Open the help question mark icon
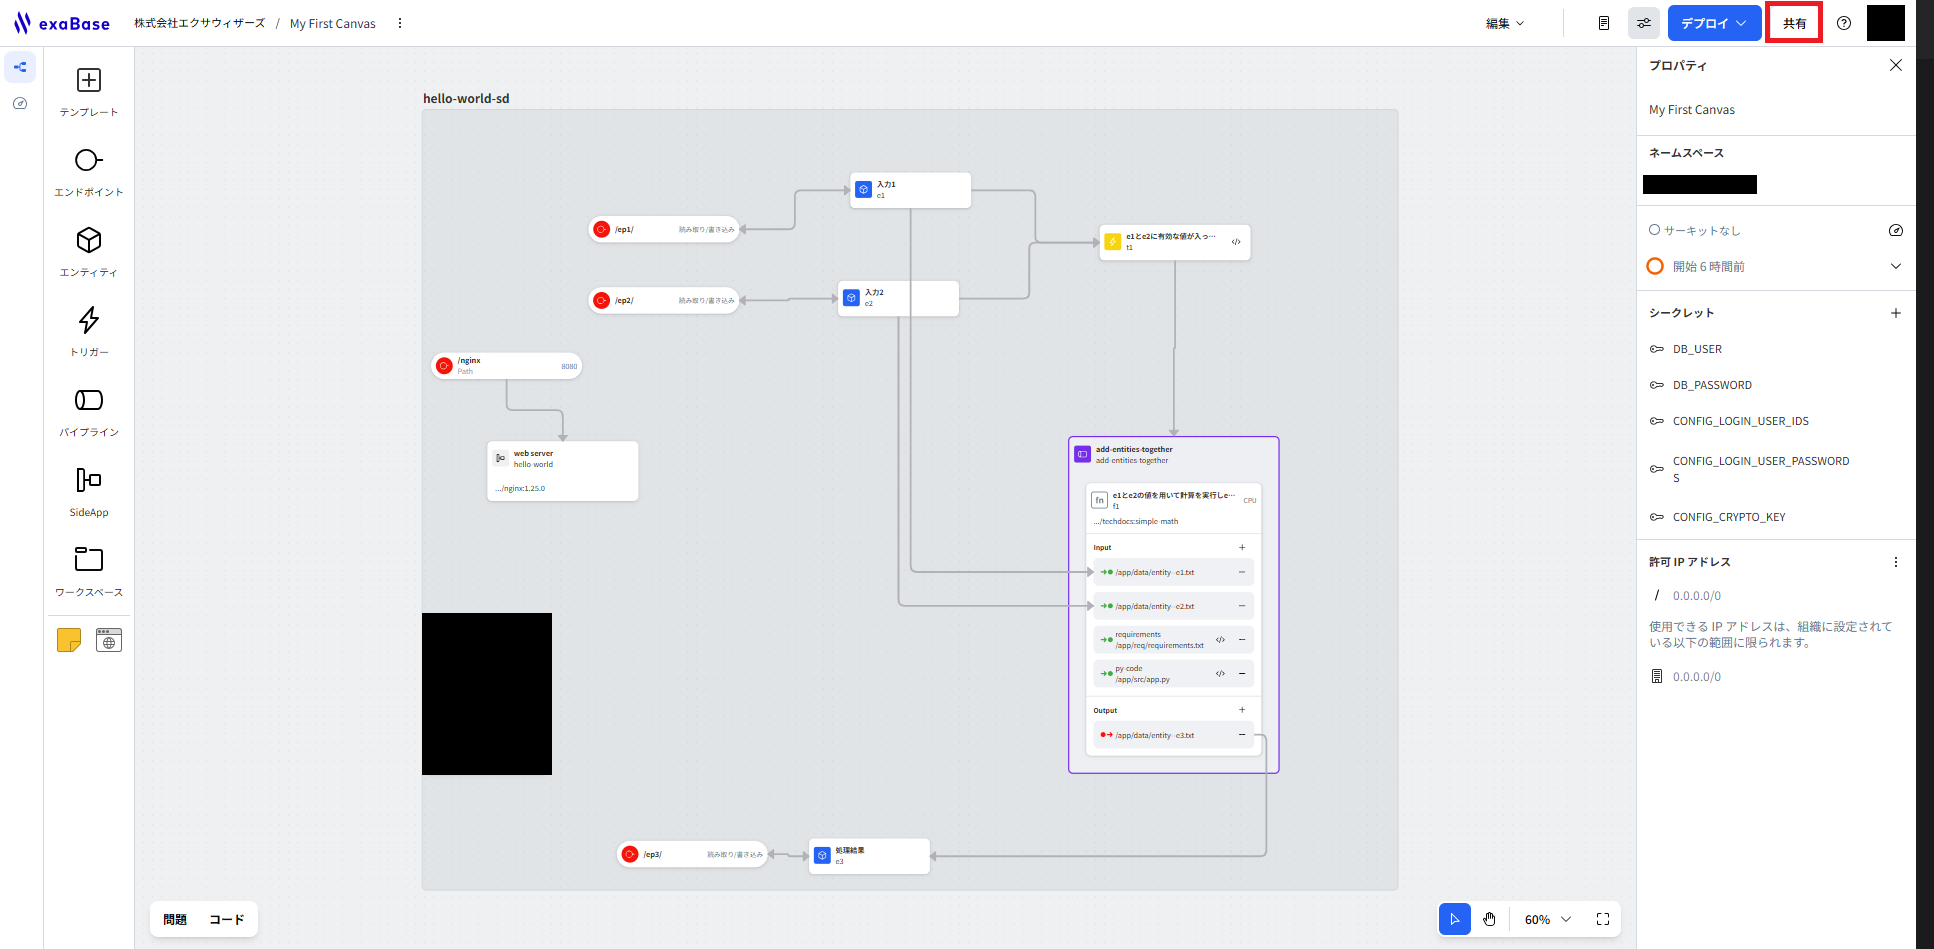 coord(1844,23)
